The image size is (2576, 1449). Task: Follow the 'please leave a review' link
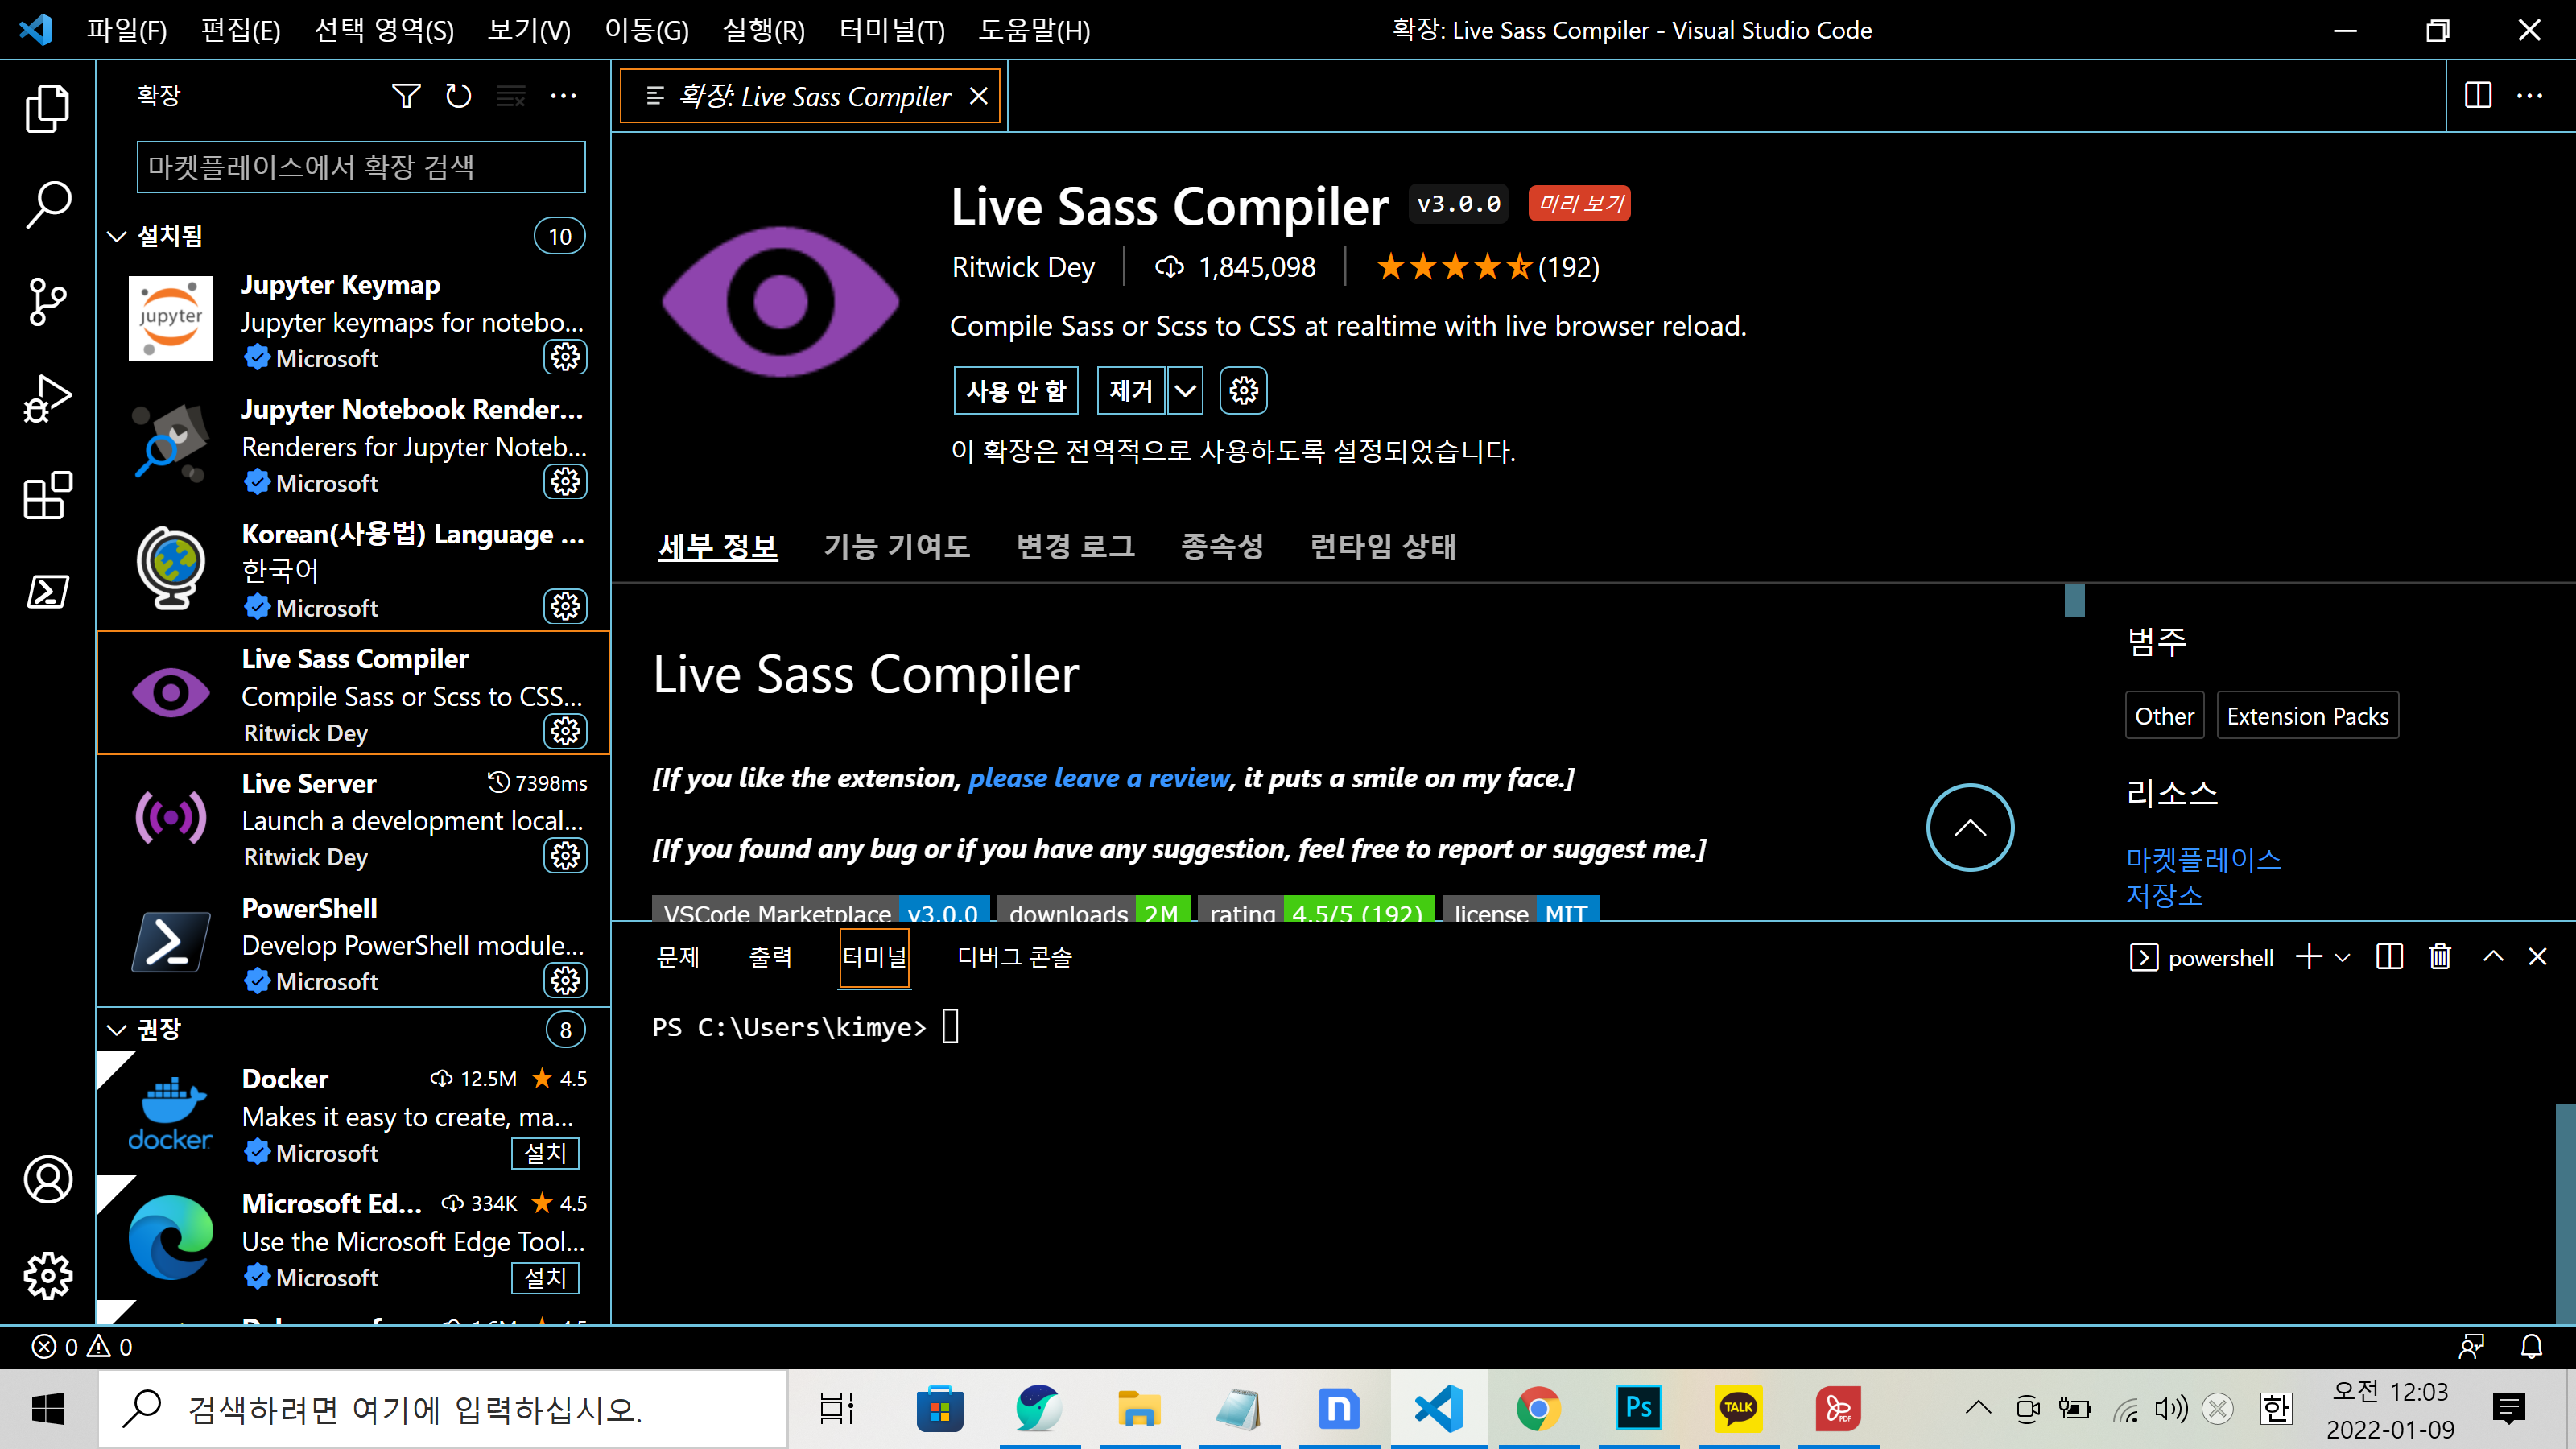click(1099, 778)
